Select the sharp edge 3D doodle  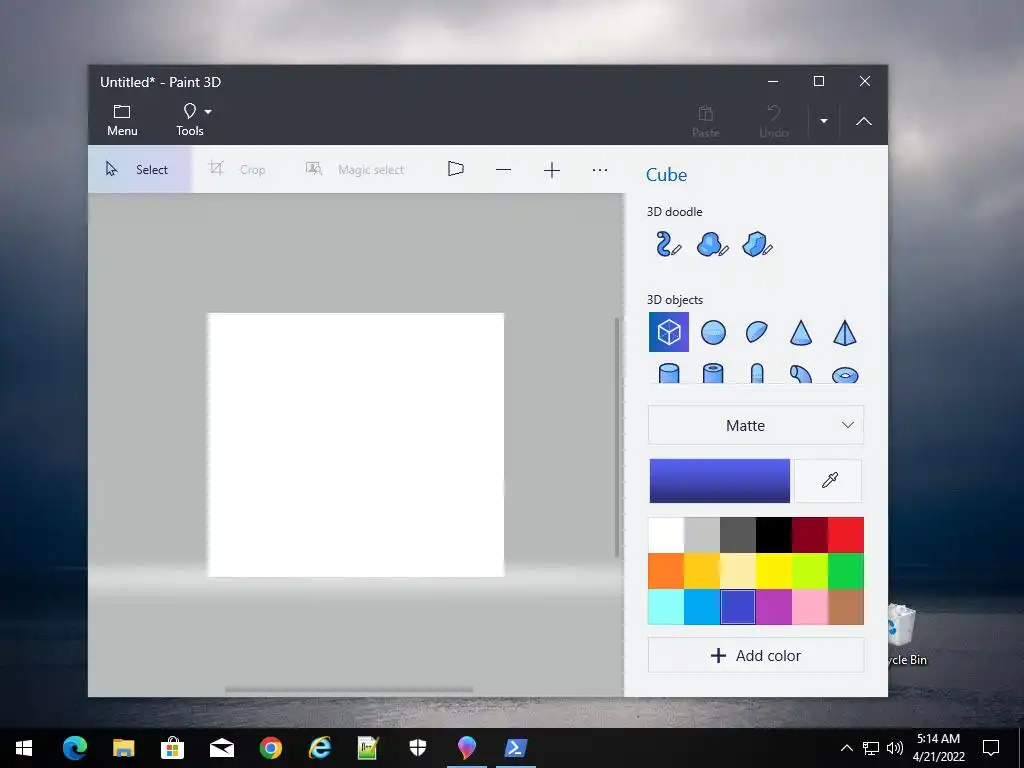[x=758, y=244]
